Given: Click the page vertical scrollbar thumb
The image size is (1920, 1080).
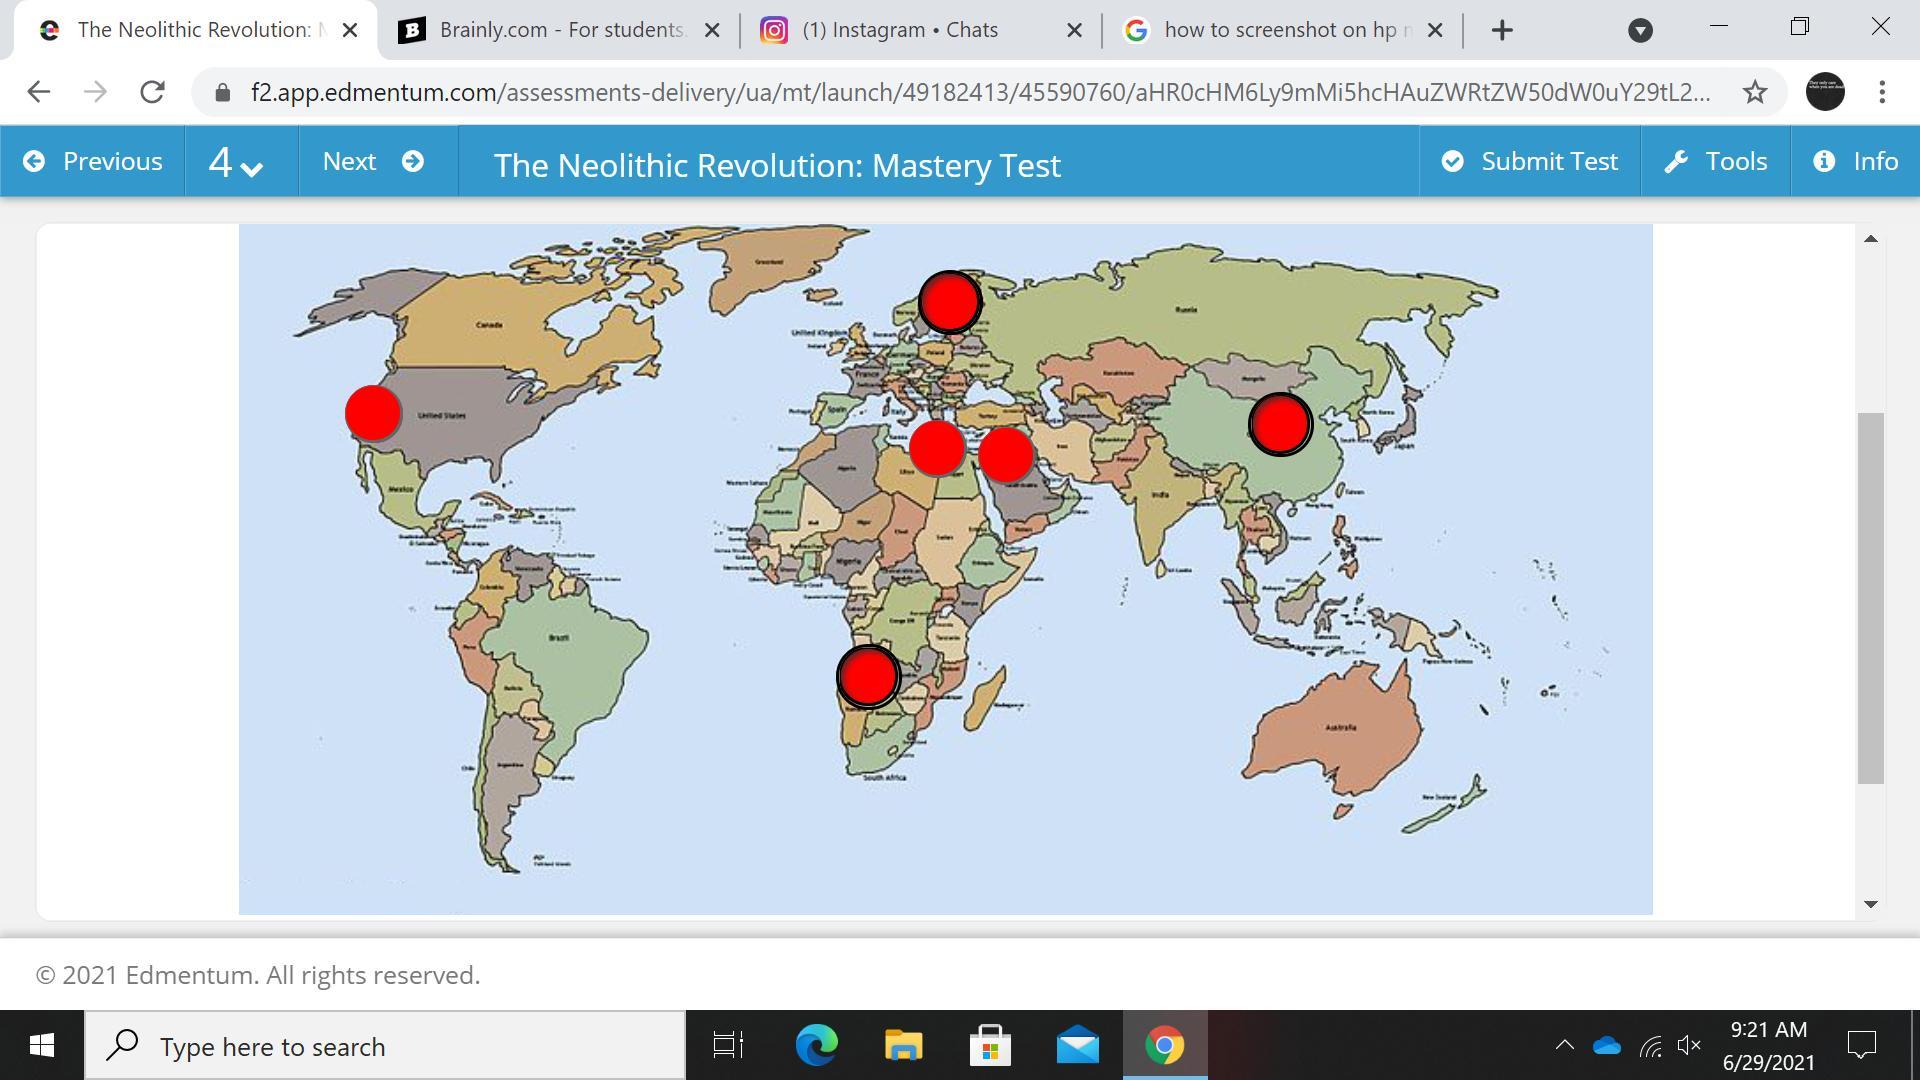Looking at the screenshot, I should [1870, 597].
